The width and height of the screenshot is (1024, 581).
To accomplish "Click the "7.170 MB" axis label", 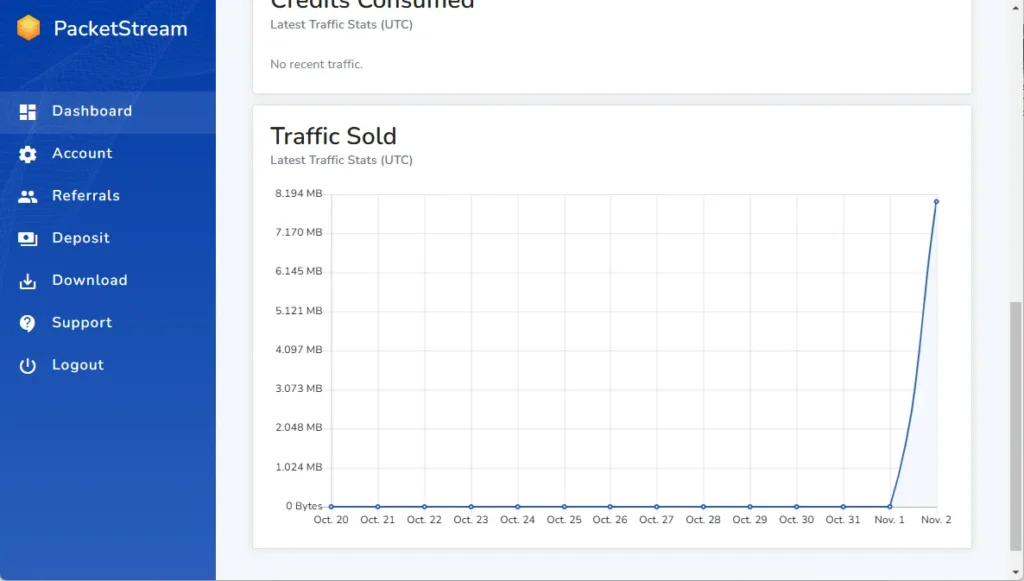I will click(x=298, y=232).
